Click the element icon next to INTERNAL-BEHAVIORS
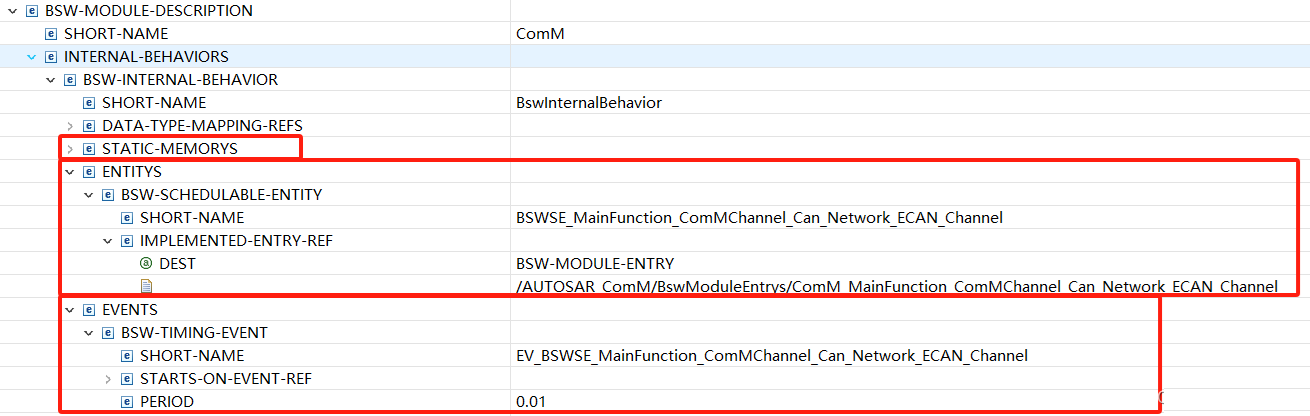This screenshot has width=1310, height=416. [x=51, y=57]
